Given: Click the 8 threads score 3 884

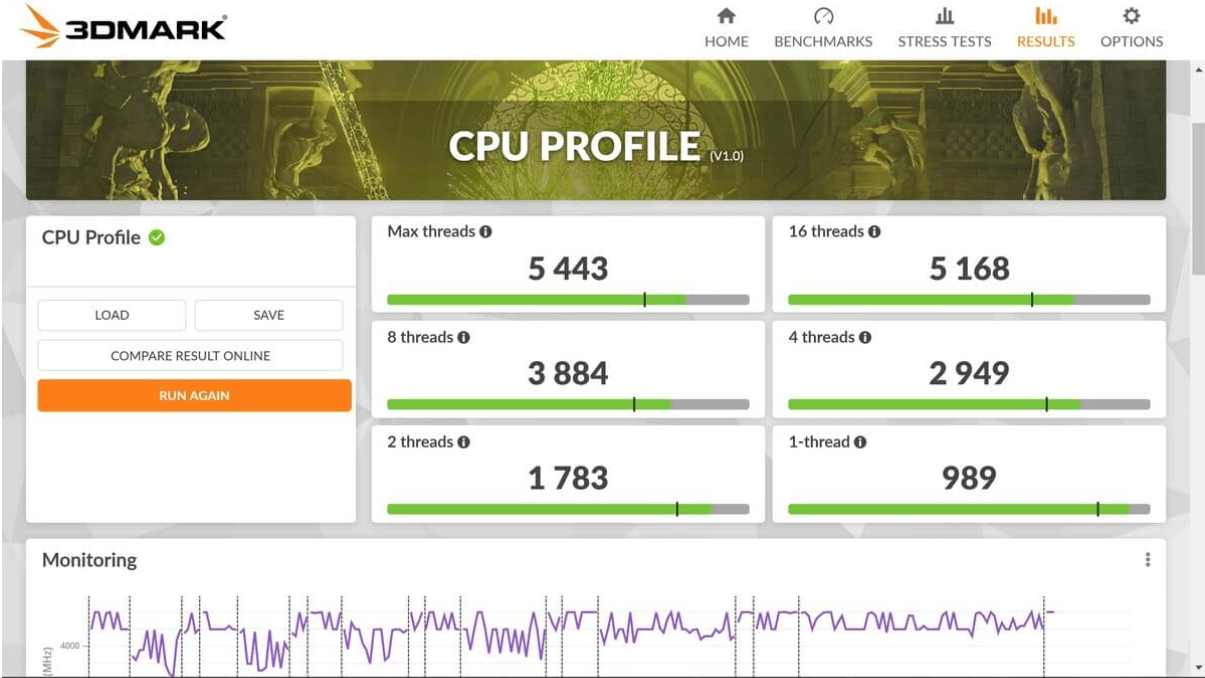Looking at the screenshot, I should [568, 373].
